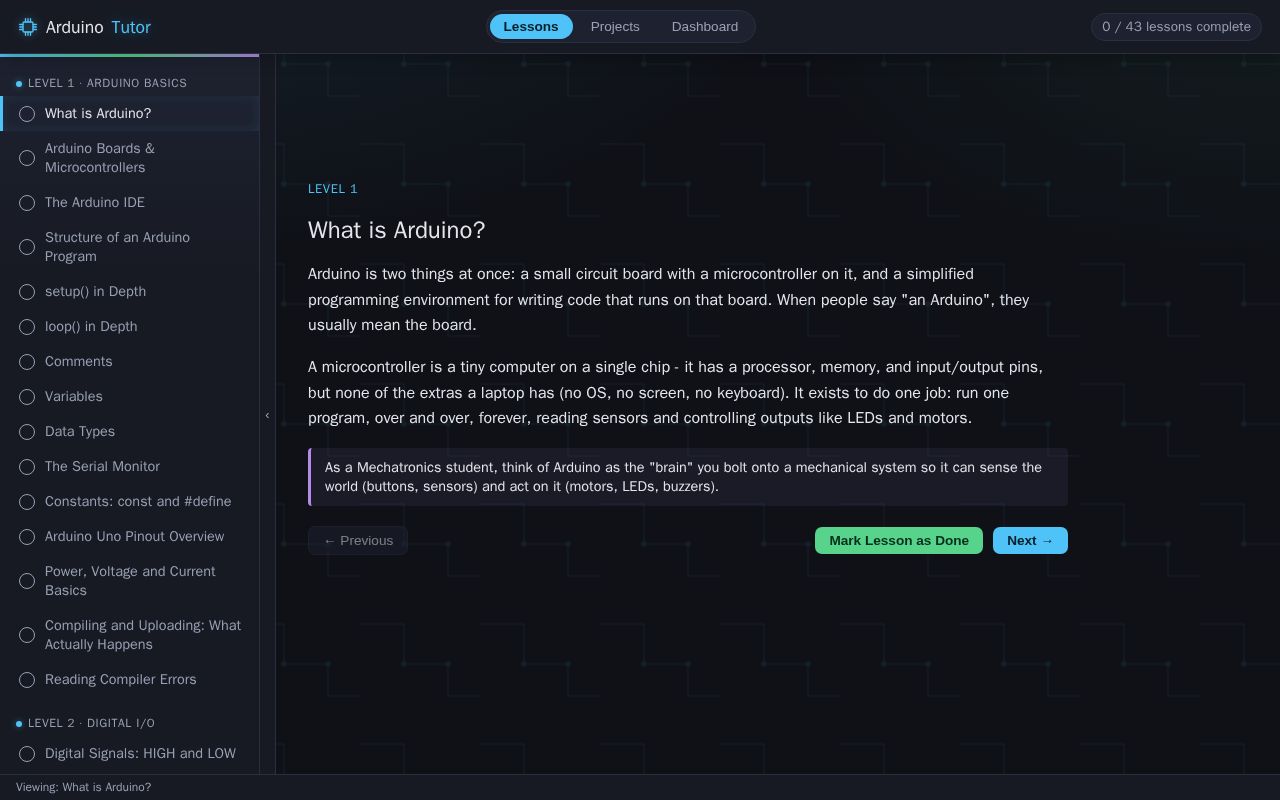Open the Data Types lesson

click(x=130, y=432)
